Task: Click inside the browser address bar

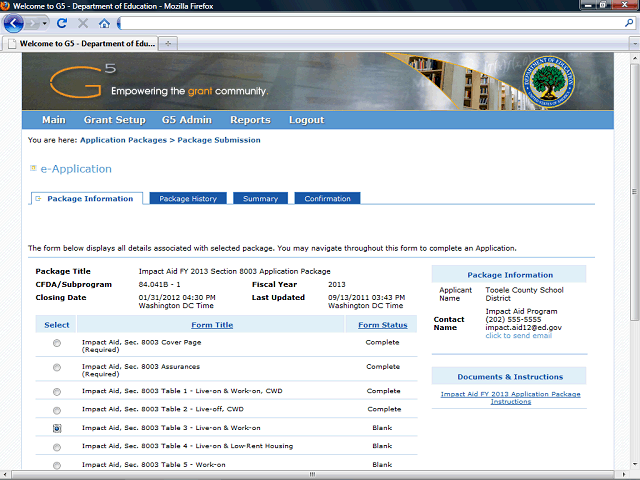Action: [x=371, y=23]
